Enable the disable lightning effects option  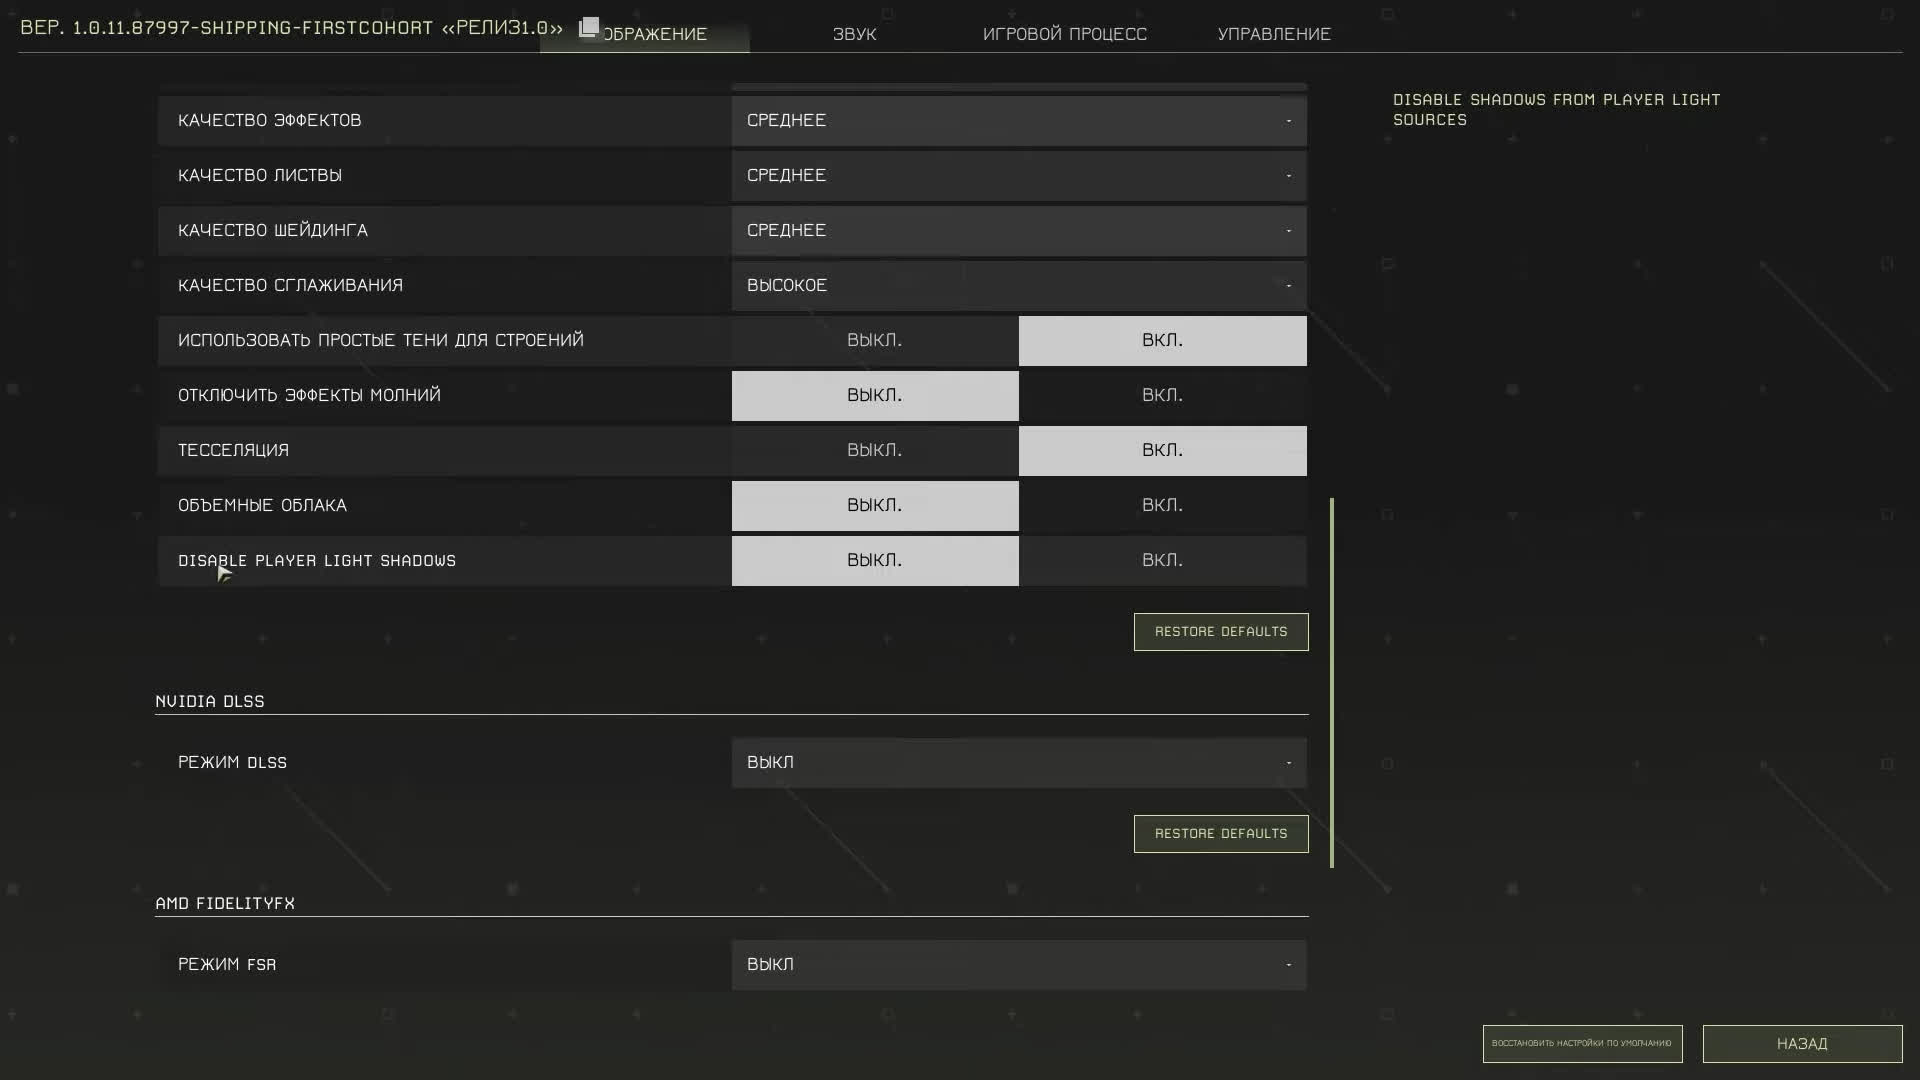click(x=1161, y=396)
